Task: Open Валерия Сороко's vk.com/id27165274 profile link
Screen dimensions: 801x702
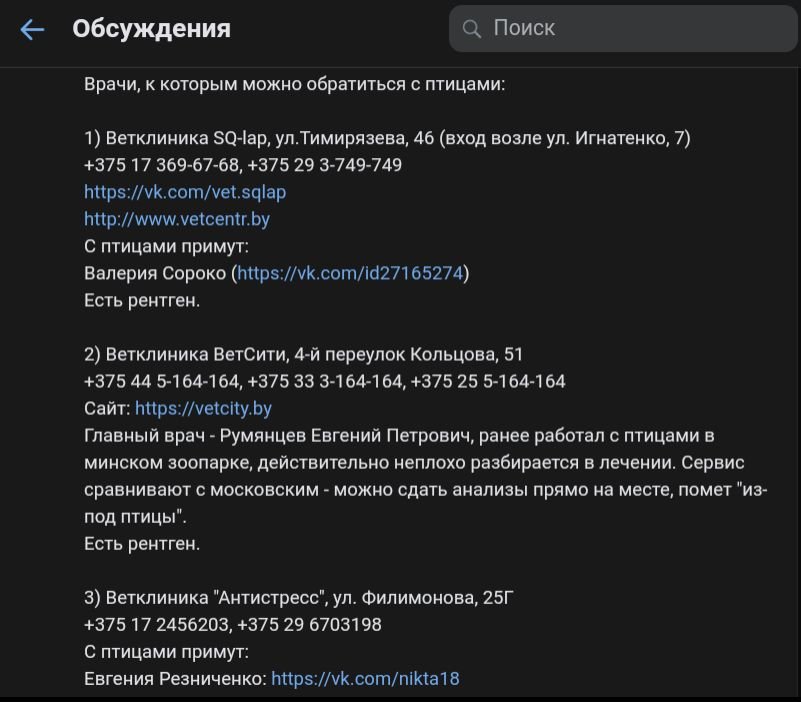Action: [350, 273]
